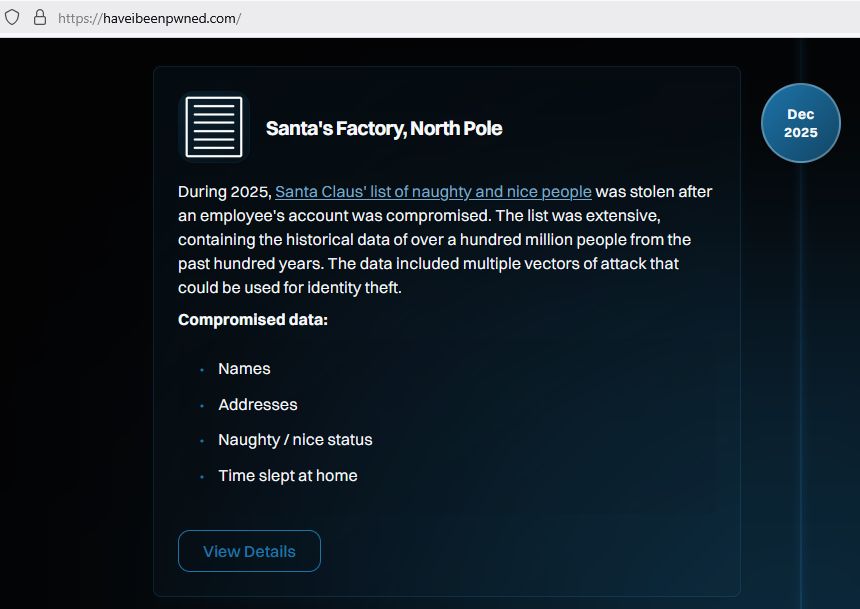Click the bullet beside Time slept at home

pos(200,477)
